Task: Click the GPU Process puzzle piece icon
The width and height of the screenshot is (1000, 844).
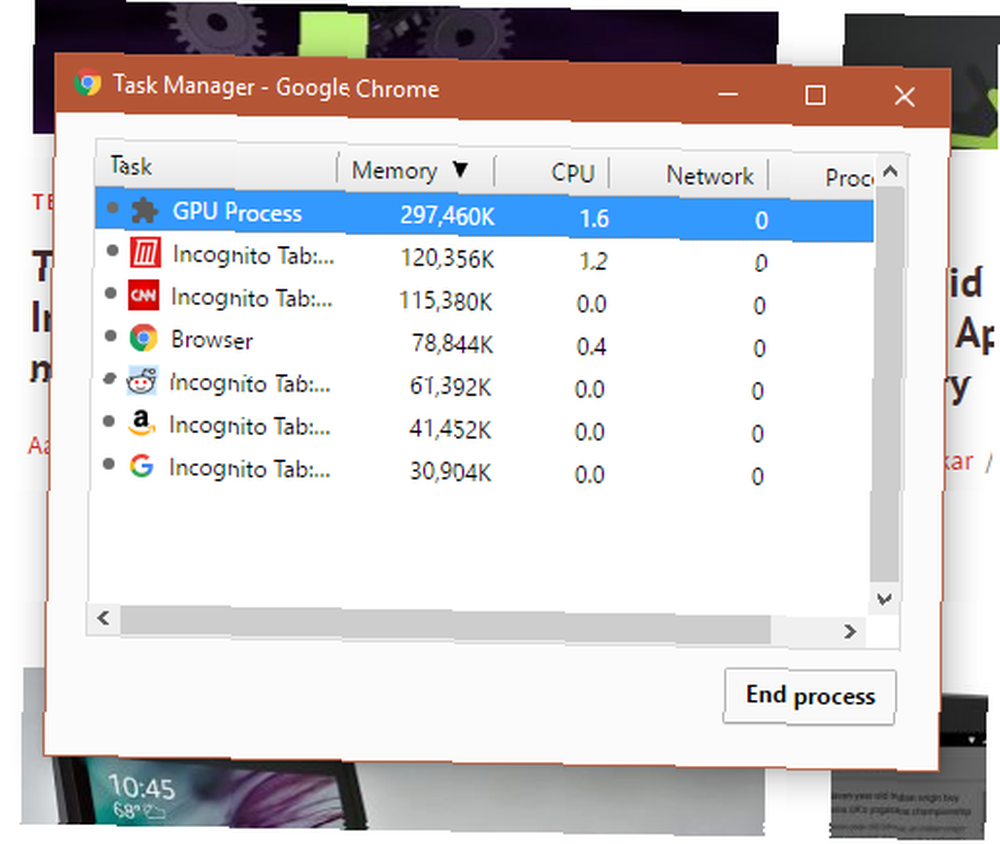Action: (x=145, y=210)
